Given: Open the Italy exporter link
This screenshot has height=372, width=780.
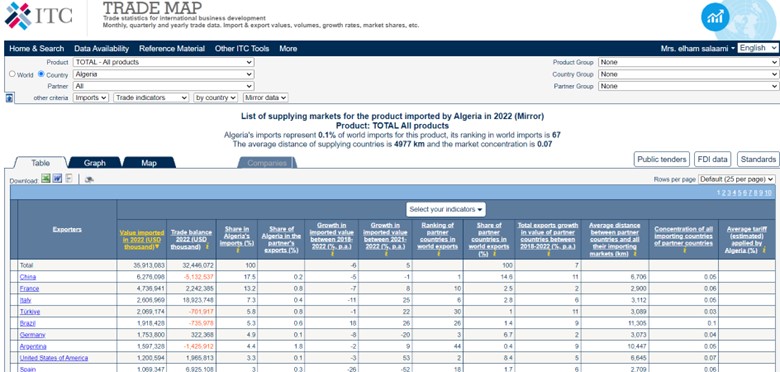Looking at the screenshot, I should click(25, 300).
